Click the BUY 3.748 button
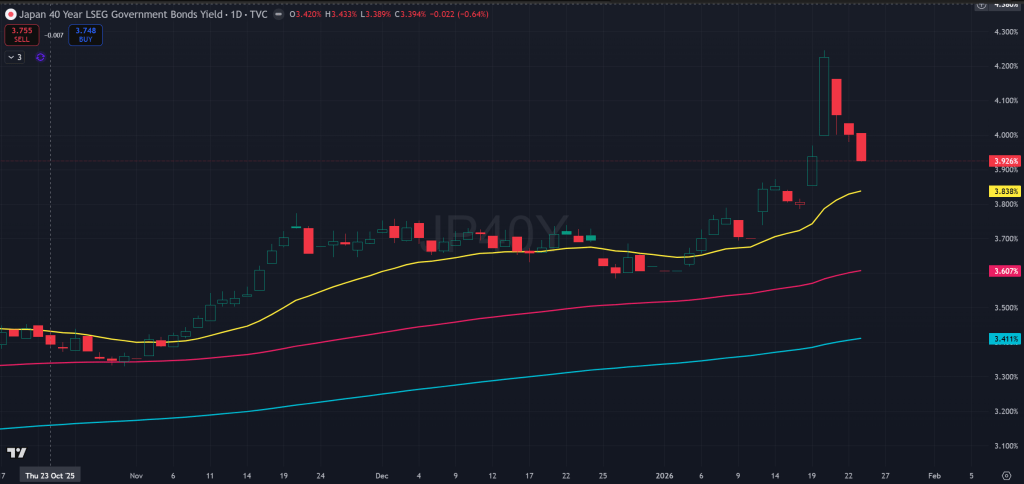 coord(85,35)
